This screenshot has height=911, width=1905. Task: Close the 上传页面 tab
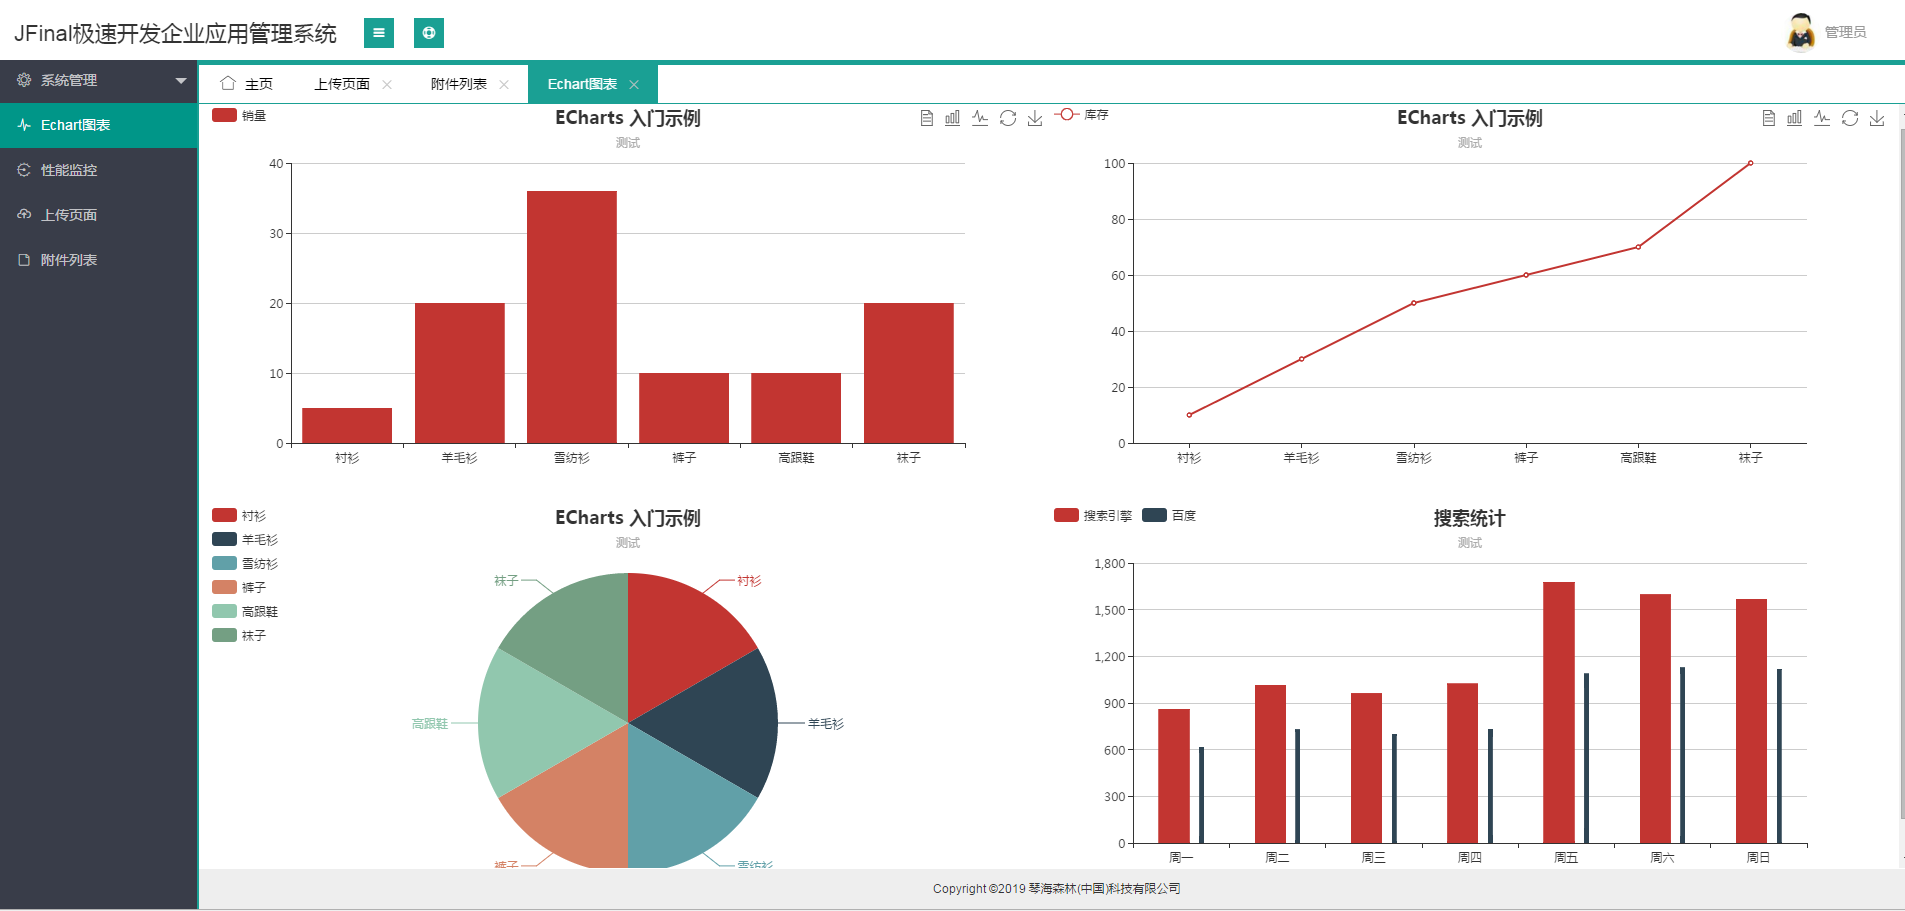point(387,84)
